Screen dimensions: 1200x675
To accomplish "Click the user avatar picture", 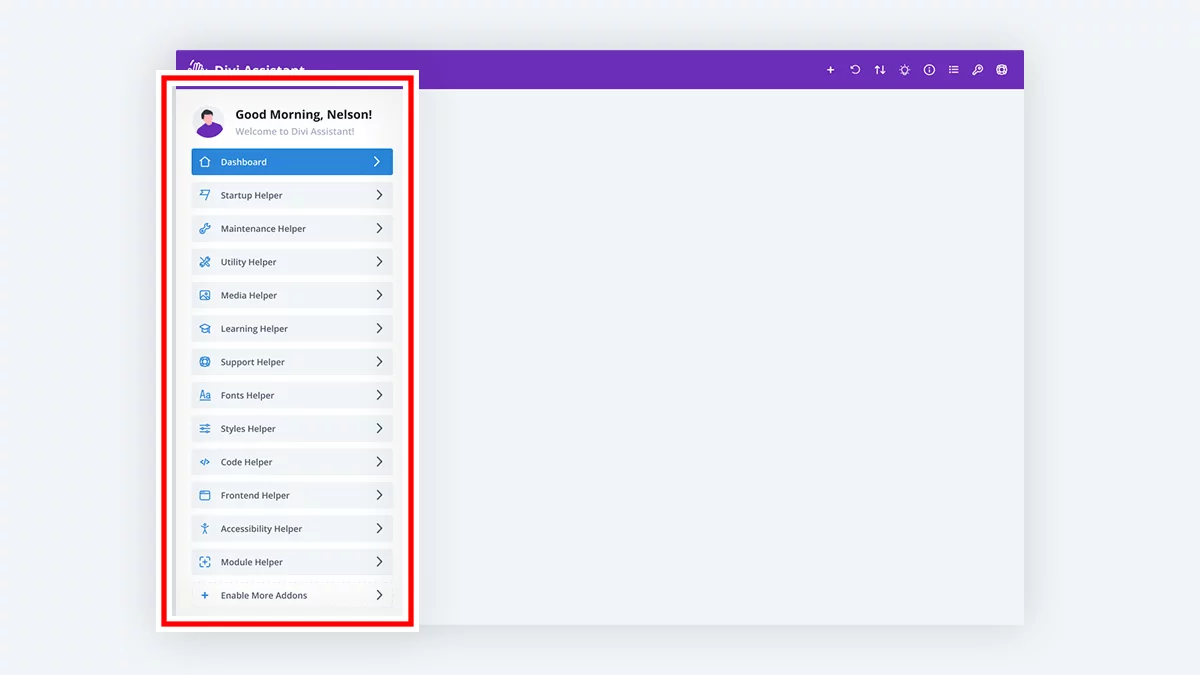I will 209,122.
